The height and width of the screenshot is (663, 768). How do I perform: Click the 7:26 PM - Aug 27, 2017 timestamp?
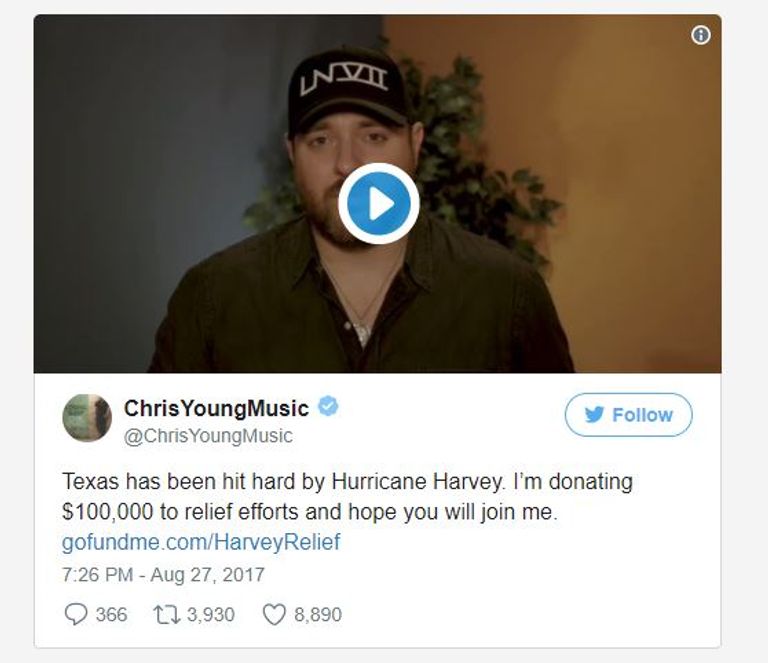click(163, 574)
